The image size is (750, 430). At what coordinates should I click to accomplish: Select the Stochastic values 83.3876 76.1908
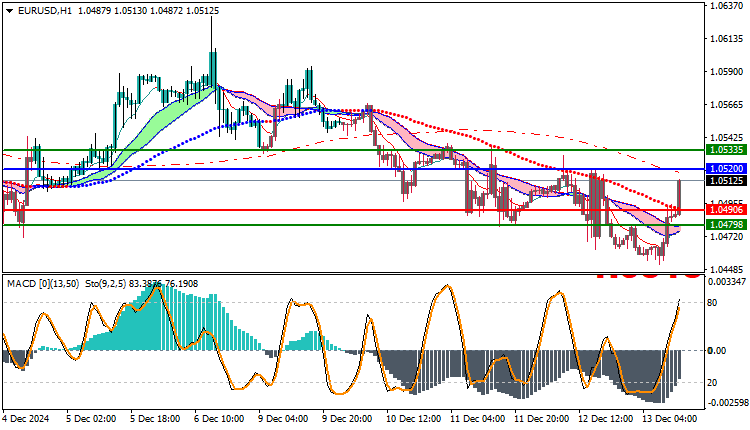pos(164,284)
